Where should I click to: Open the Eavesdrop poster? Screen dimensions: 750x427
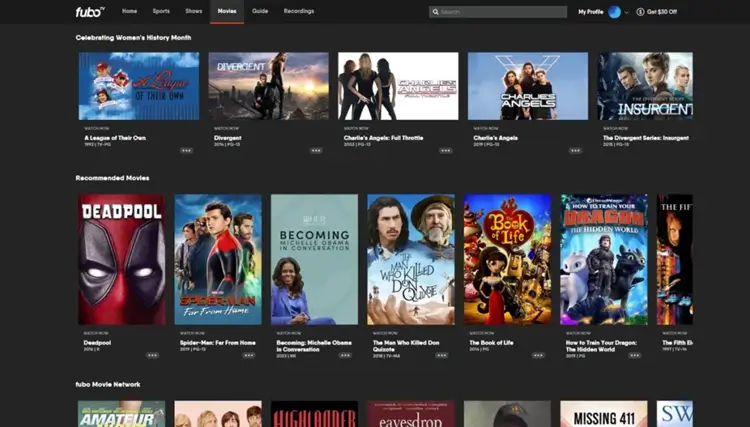pos(411,414)
